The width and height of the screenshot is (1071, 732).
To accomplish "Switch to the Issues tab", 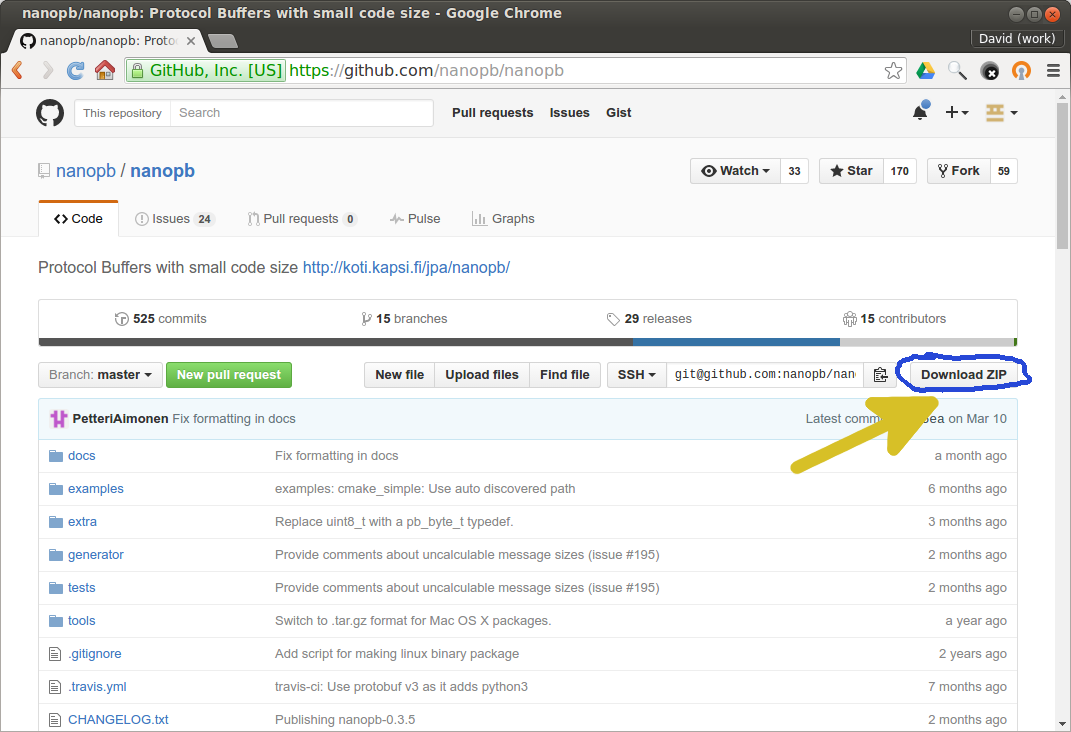I will [175, 219].
